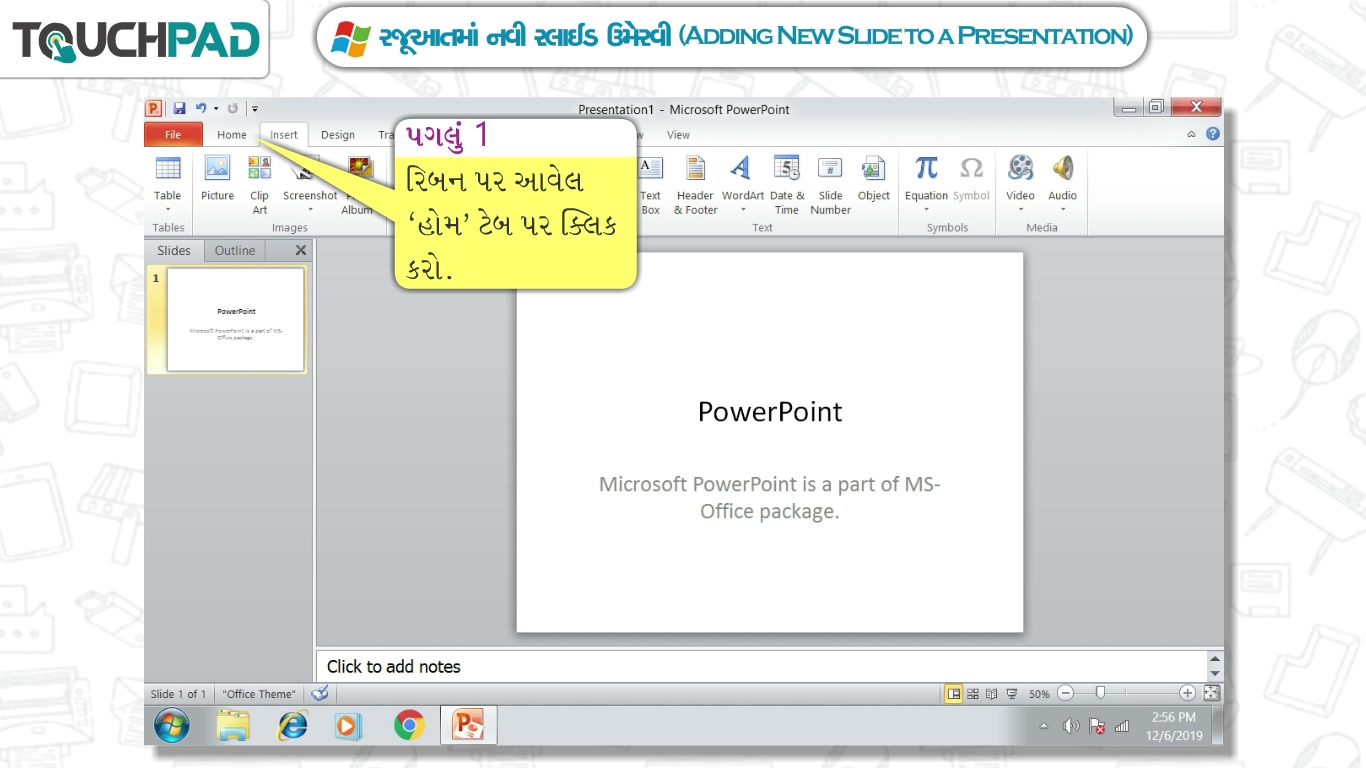Open Header & Footer dialog

pyautogui.click(x=695, y=184)
